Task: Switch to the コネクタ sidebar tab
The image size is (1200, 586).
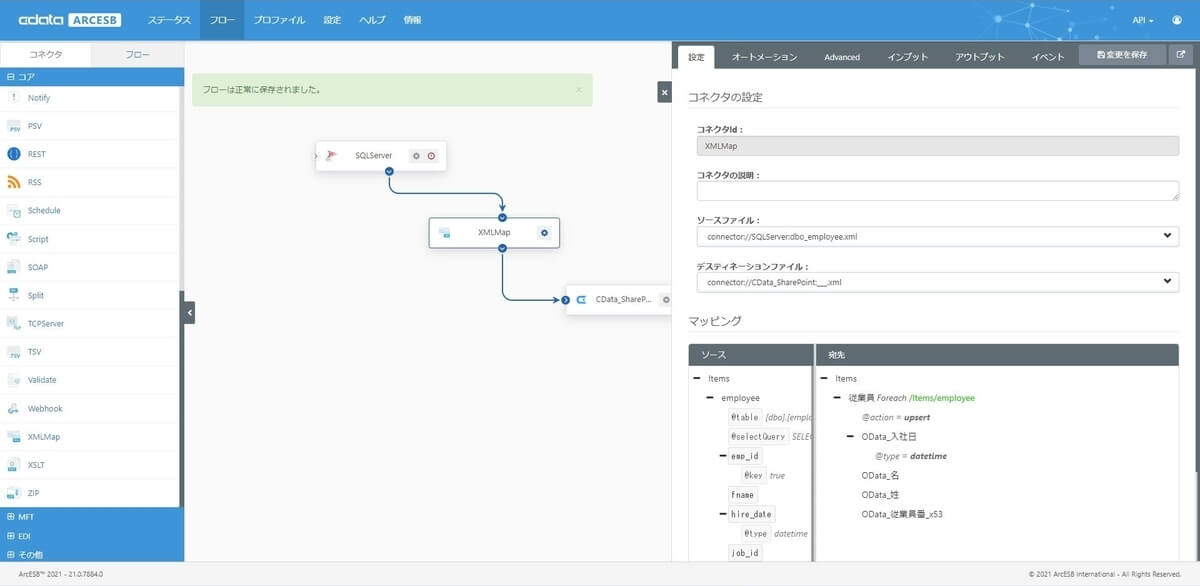Action: (46, 55)
